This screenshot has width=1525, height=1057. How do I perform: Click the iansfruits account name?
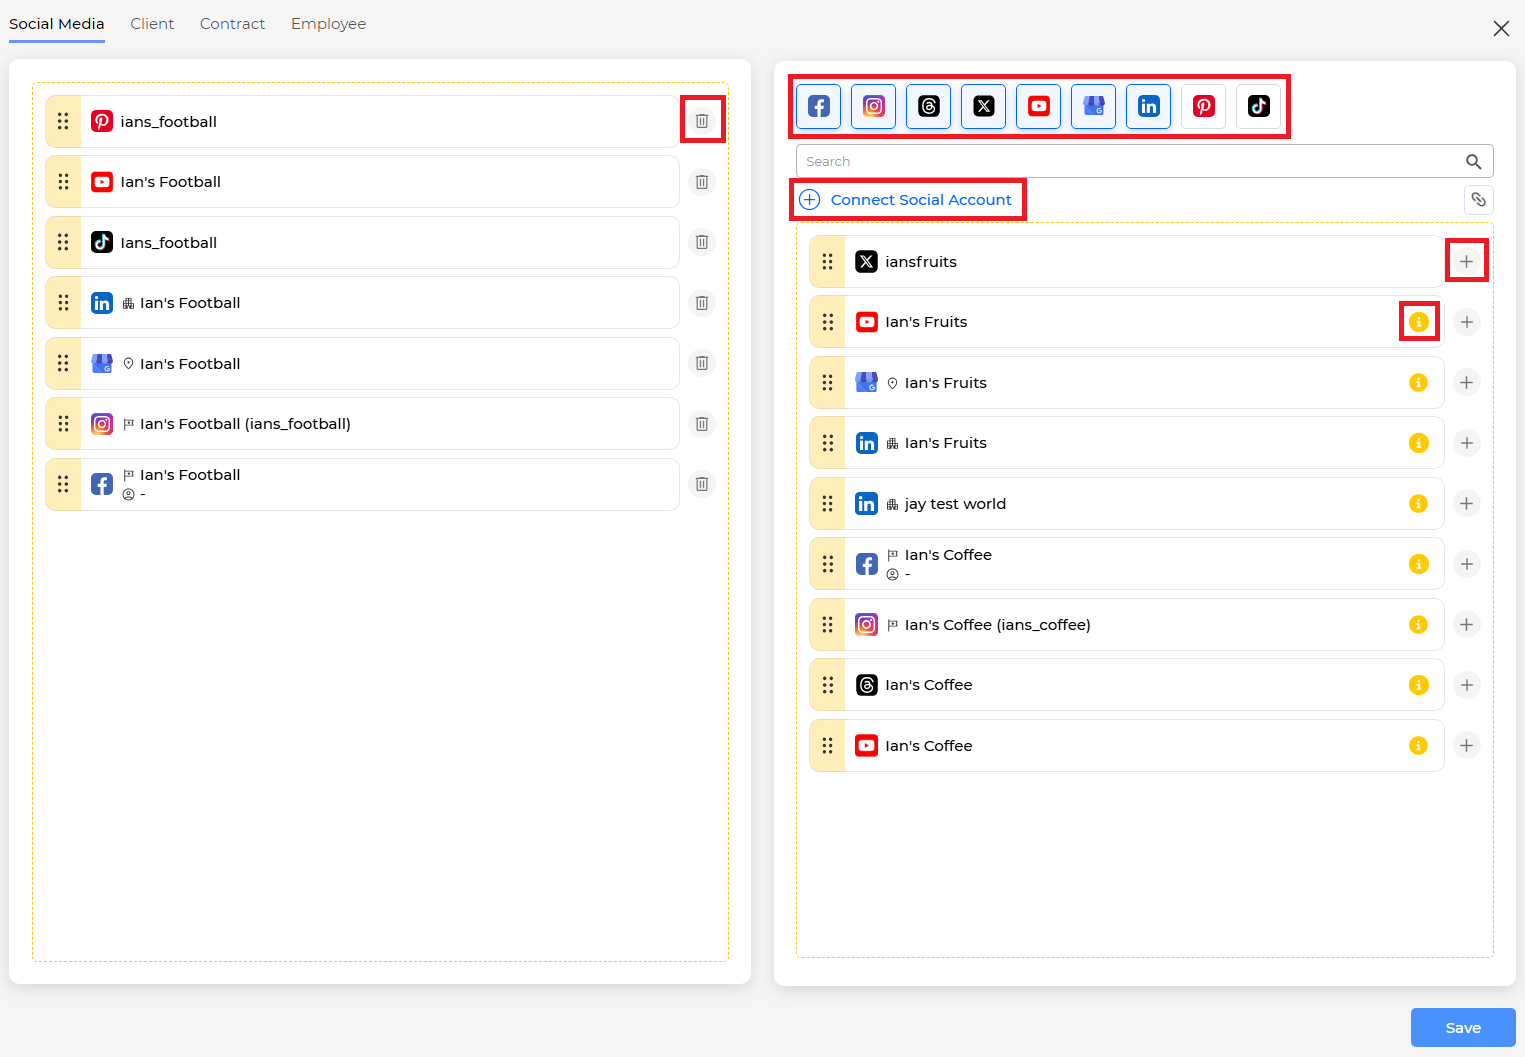coord(921,262)
